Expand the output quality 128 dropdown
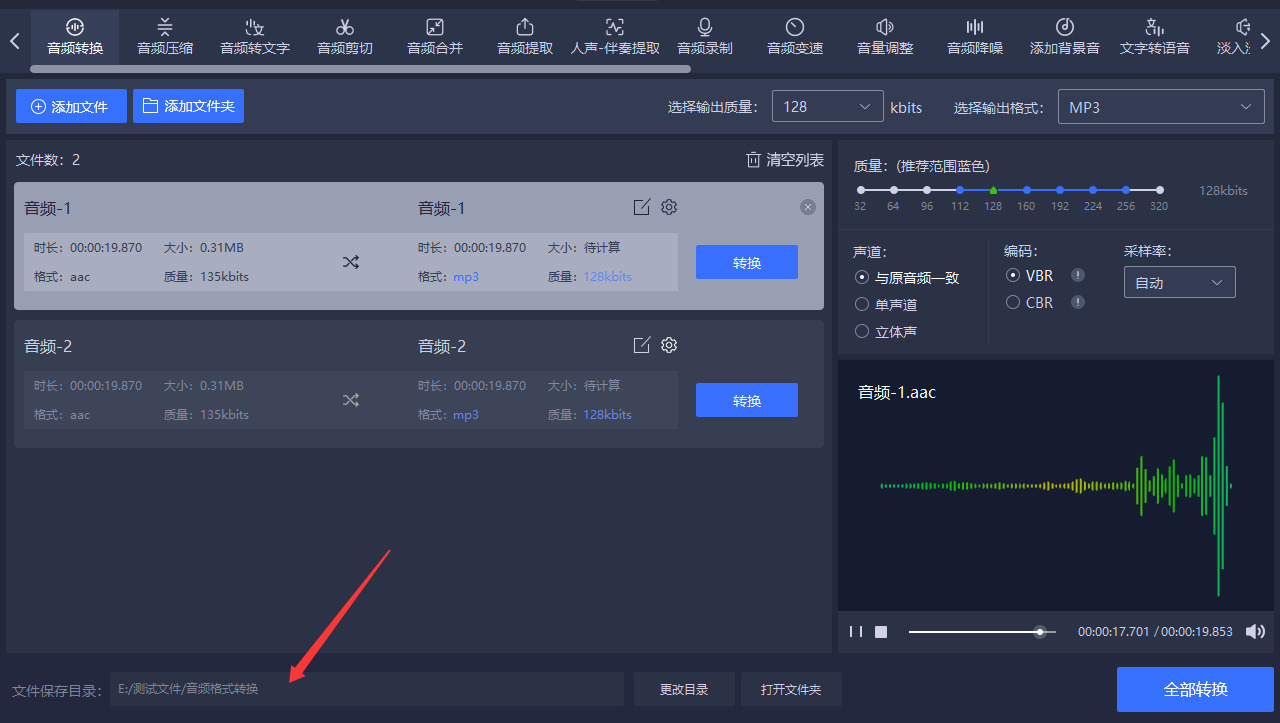Image resolution: width=1280 pixels, height=723 pixels. 827,107
